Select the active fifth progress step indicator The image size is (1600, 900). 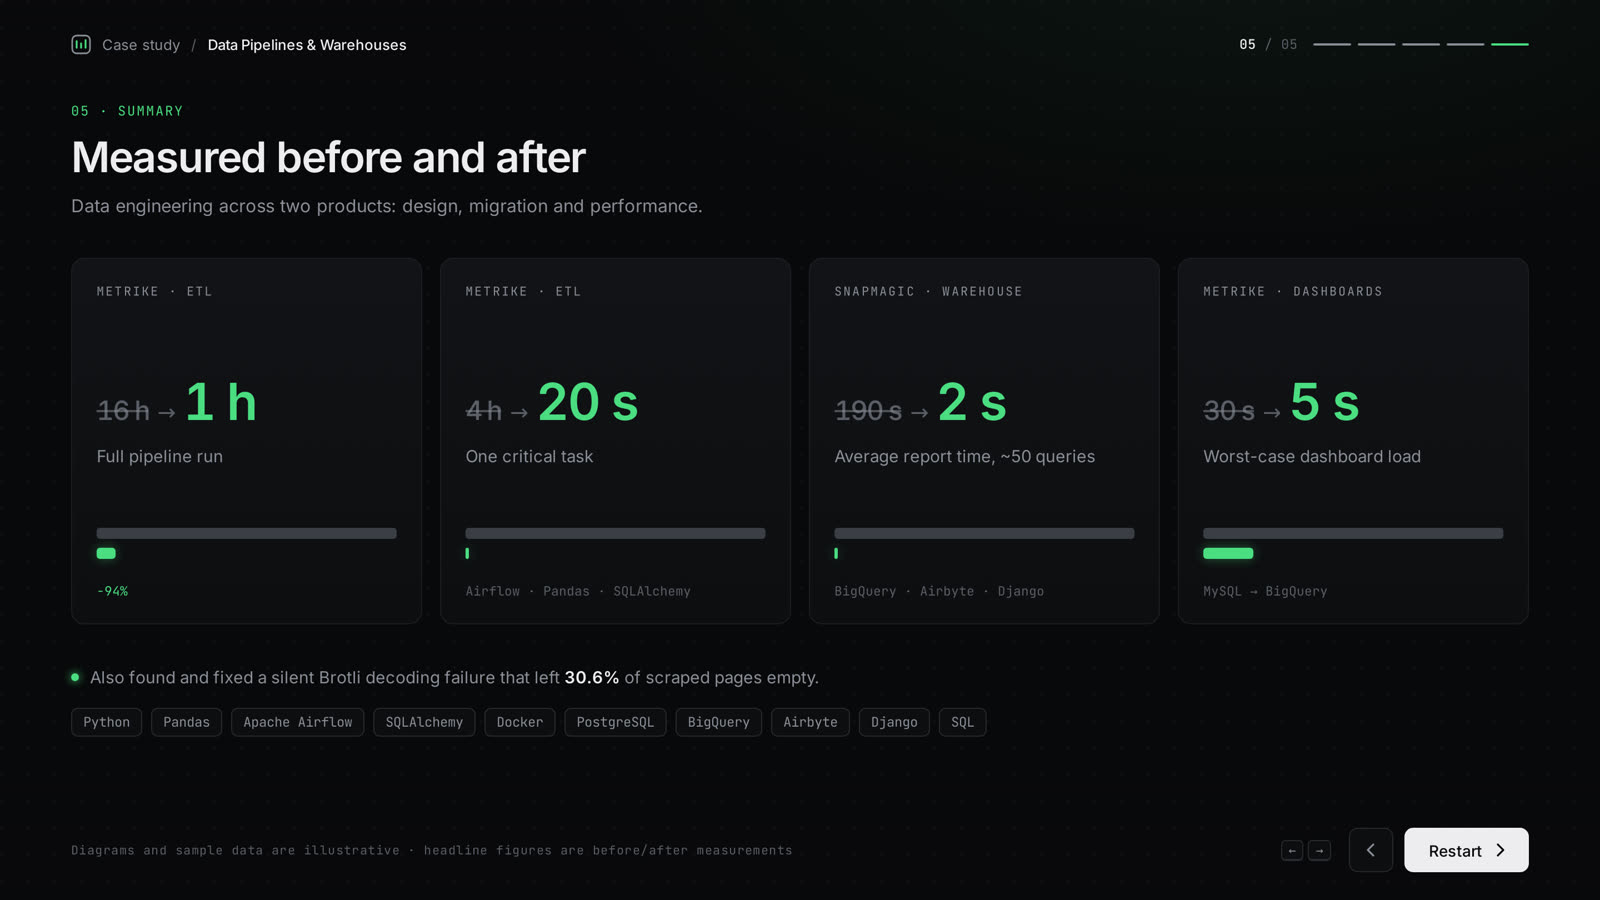click(x=1510, y=44)
